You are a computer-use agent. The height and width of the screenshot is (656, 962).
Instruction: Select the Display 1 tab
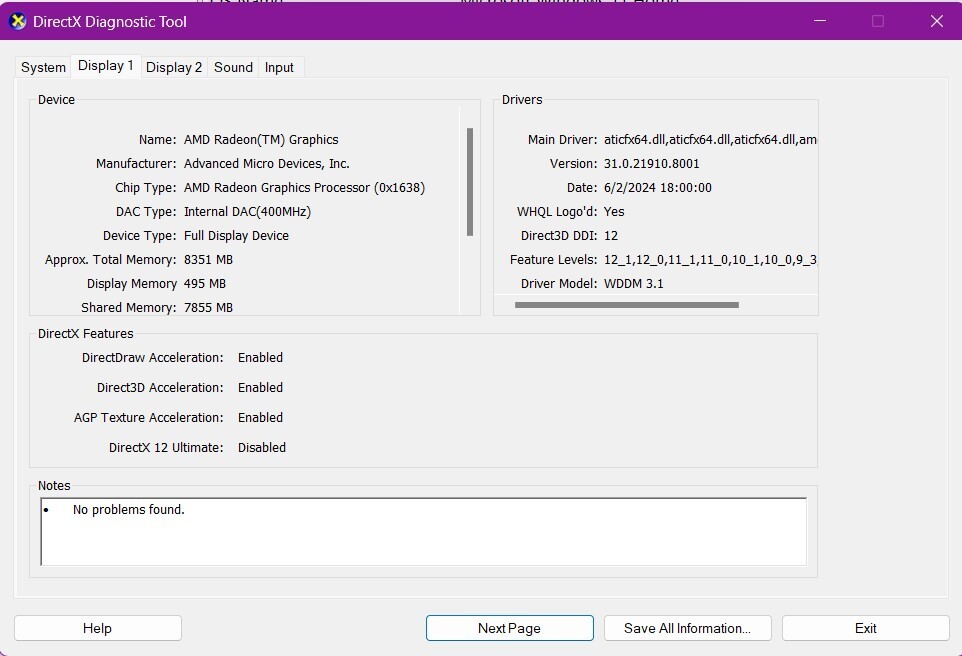coord(106,66)
